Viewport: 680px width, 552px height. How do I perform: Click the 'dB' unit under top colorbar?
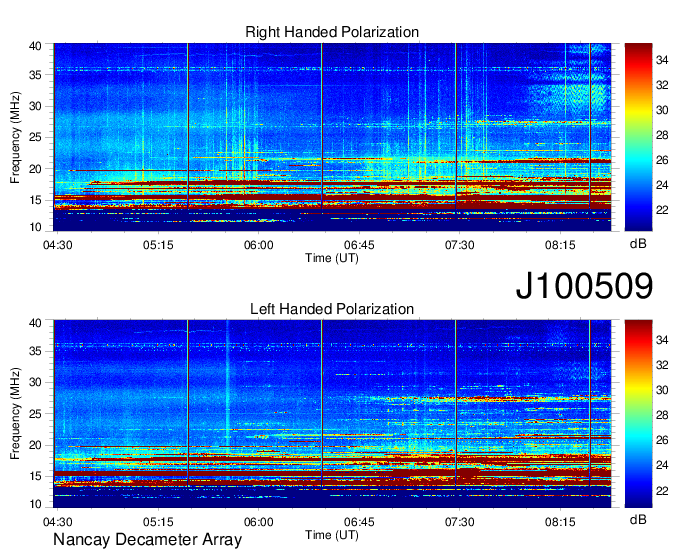coord(638,244)
